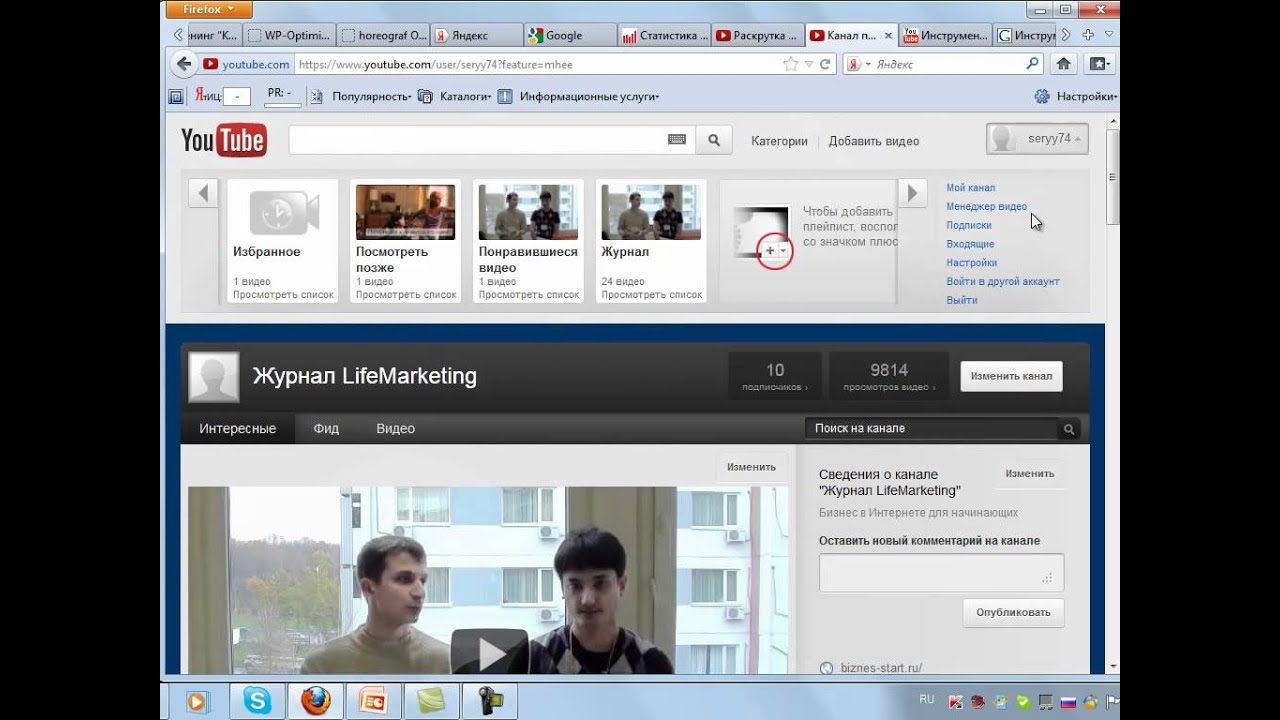Open the Войти в другой аккаунт link
This screenshot has width=1280, height=720.
pos(1003,282)
